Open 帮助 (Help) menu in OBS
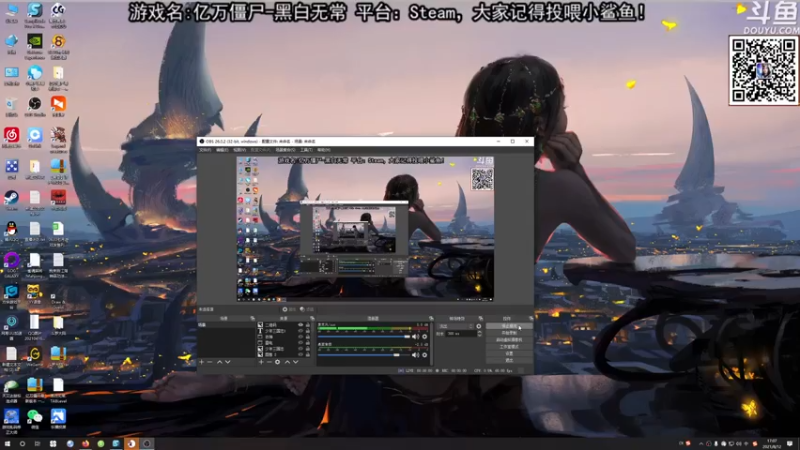The width and height of the screenshot is (800, 450). (323, 150)
